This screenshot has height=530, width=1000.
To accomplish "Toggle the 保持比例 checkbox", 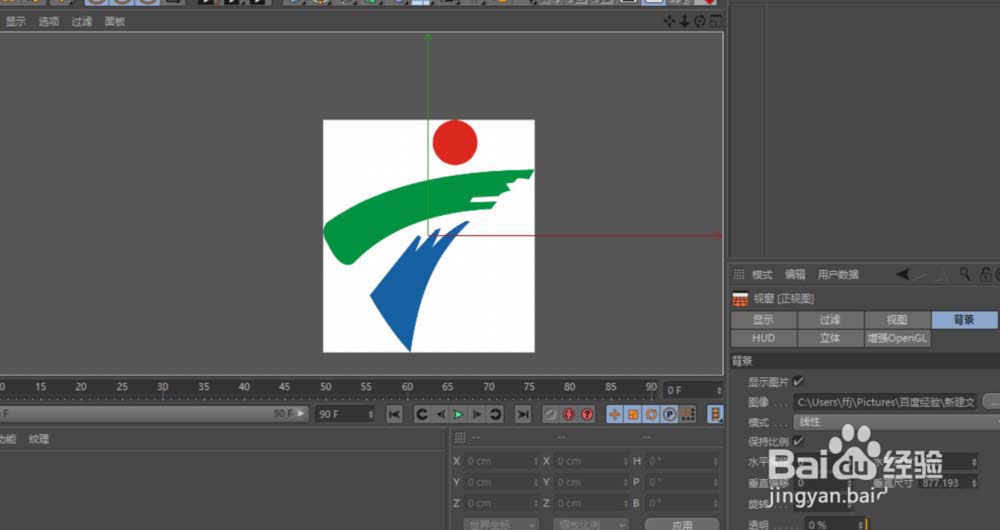I will click(x=798, y=441).
